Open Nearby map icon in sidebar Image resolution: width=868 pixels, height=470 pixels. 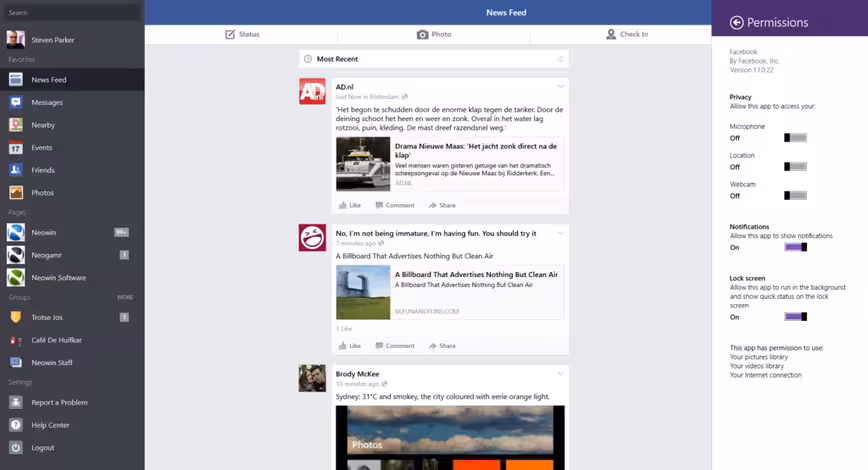point(16,125)
